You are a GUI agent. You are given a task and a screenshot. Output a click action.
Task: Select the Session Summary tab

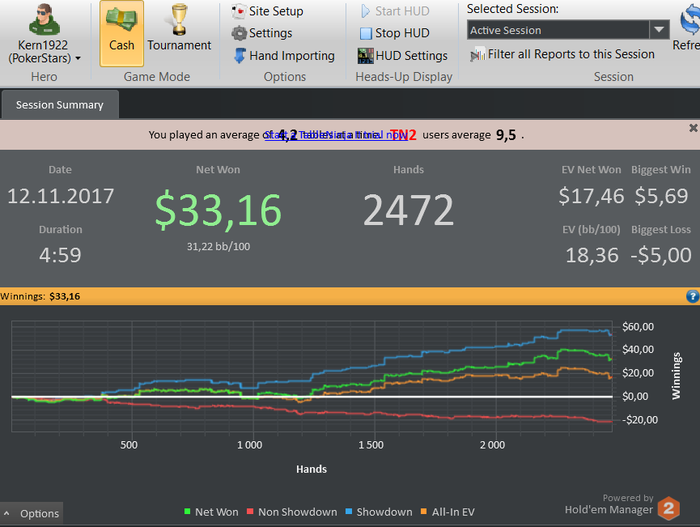click(60, 105)
